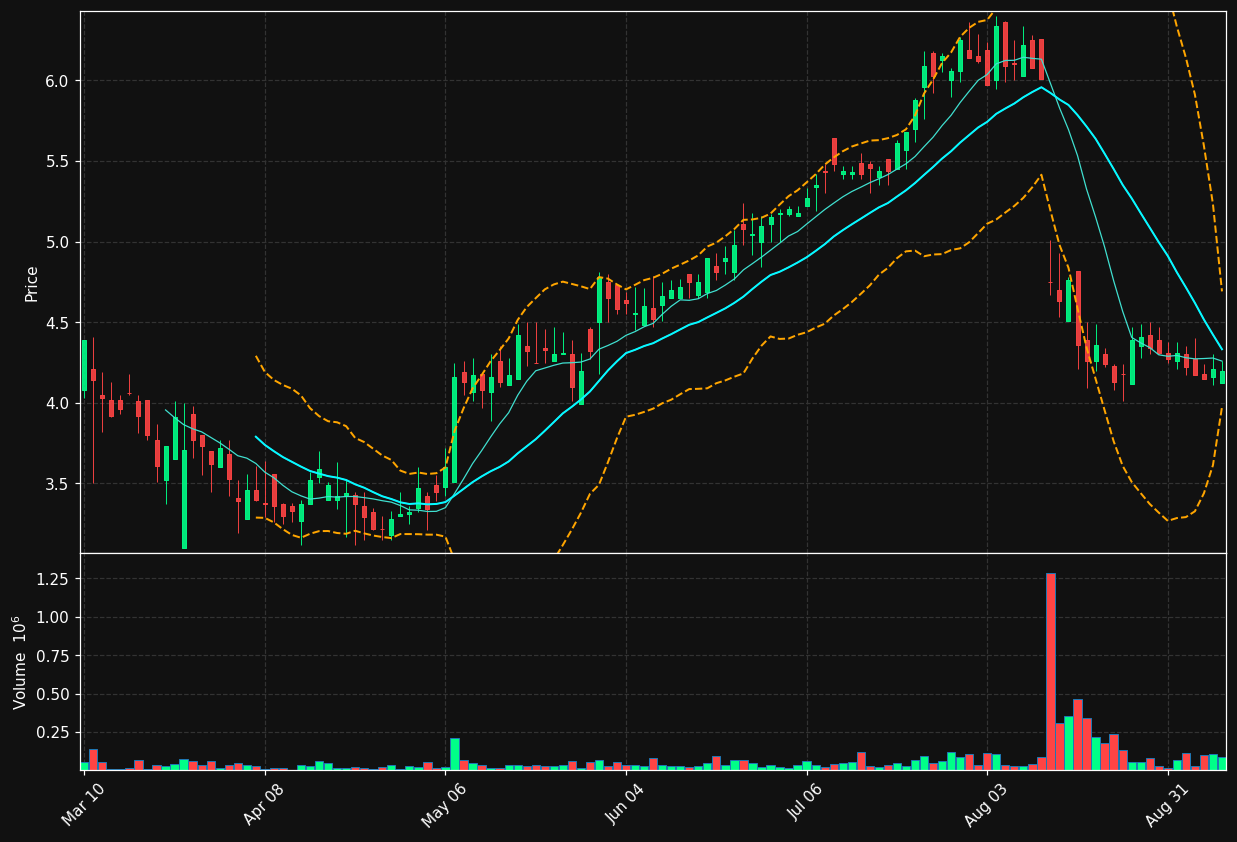This screenshot has width=1237, height=842.
Task: Click the 6.0 price tick label
Action: point(59,81)
